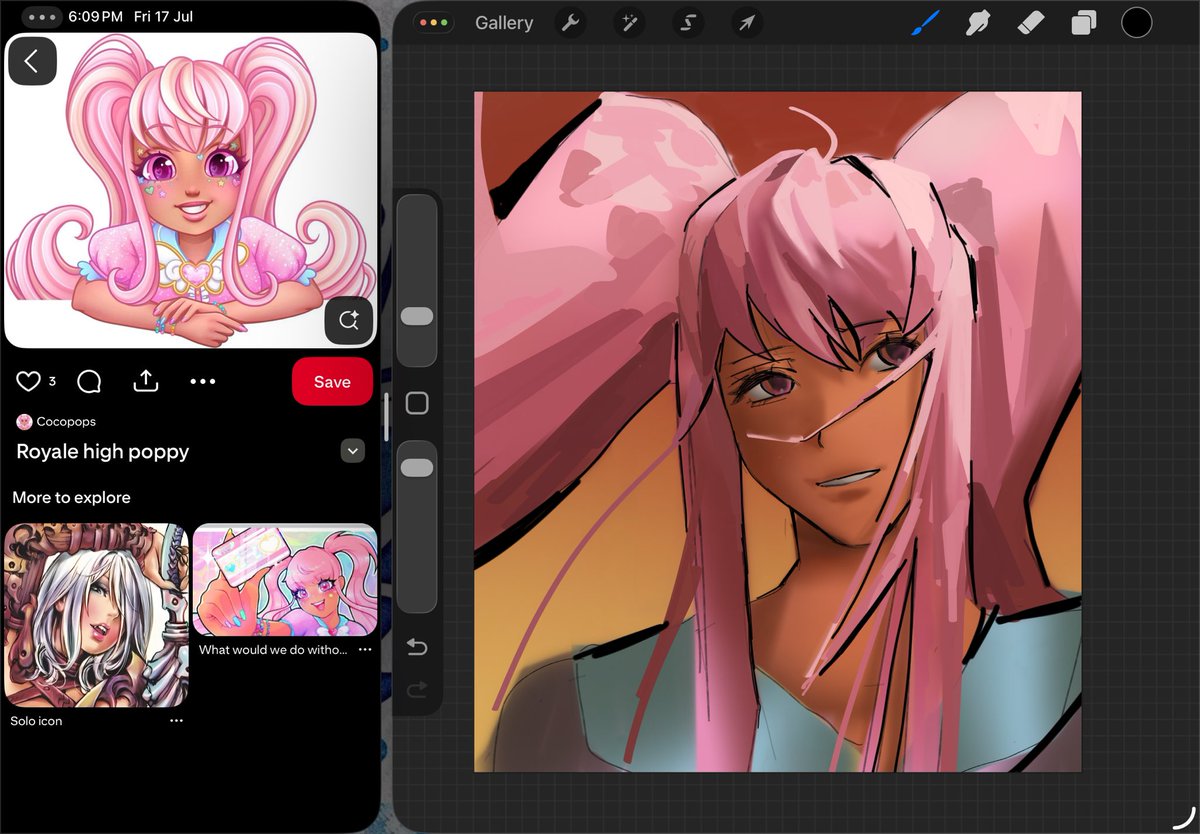Undo the last stroke

417,648
